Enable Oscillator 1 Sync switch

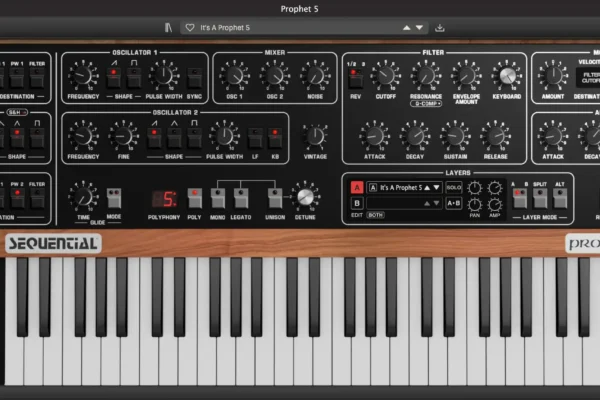point(194,77)
